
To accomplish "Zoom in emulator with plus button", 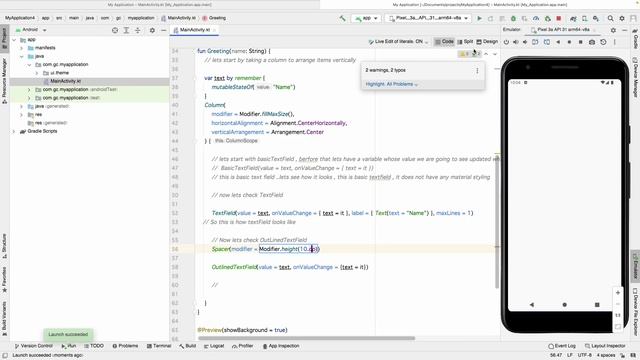I will 618,293.
